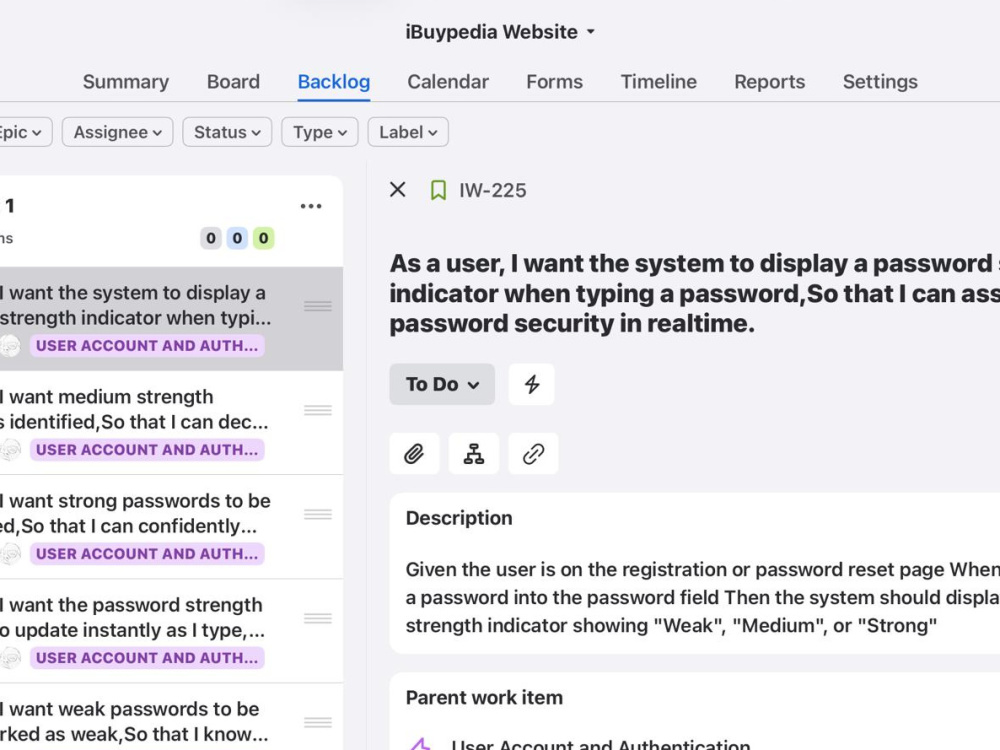Select the medium strength backlog item
The image size is (1000, 750).
pyautogui.click(x=171, y=423)
